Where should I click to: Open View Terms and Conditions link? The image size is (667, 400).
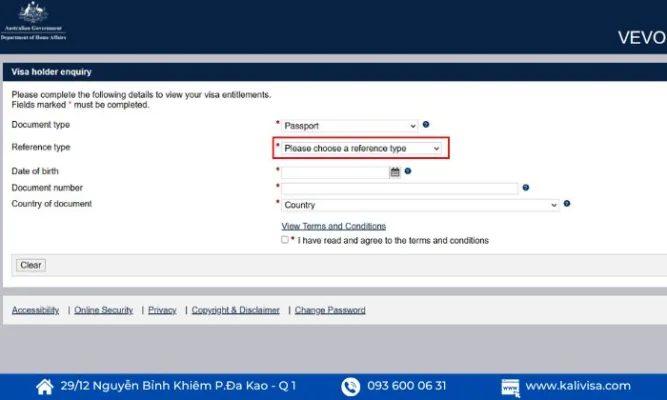(334, 226)
